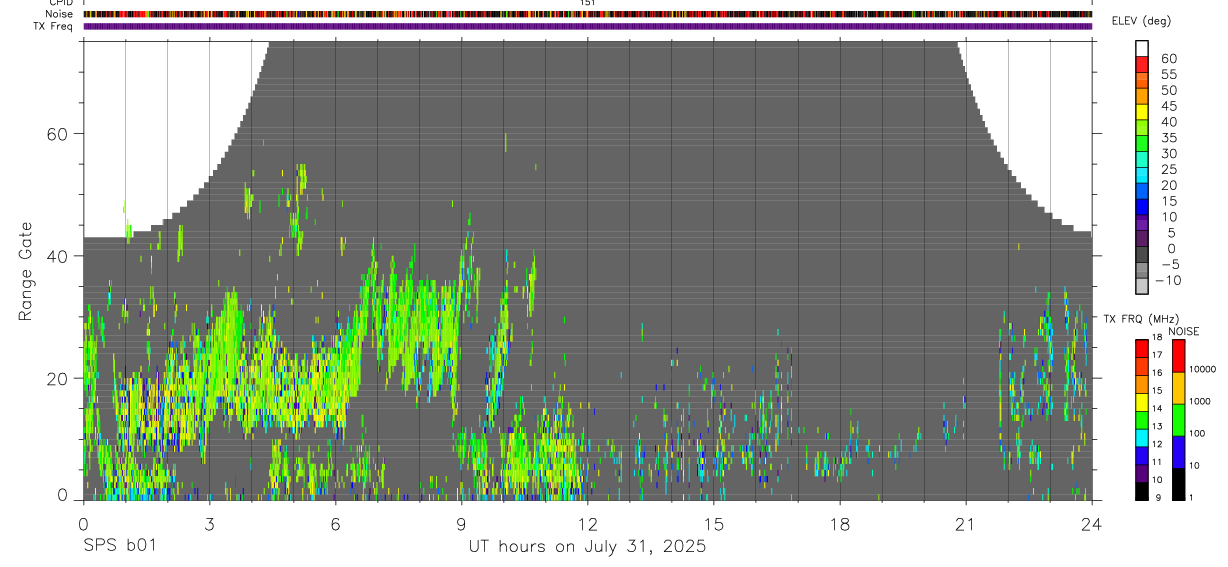The width and height of the screenshot is (1228, 567).
Task: Click the white top segment of ELEV colorbar
Action: (x=1142, y=48)
